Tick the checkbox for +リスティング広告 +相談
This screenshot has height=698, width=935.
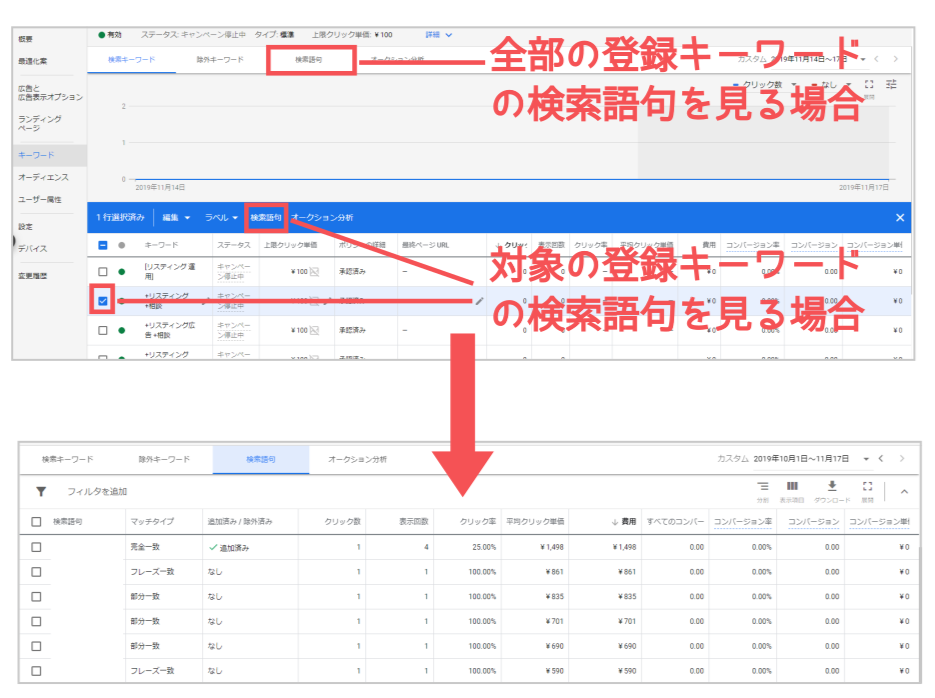point(103,330)
